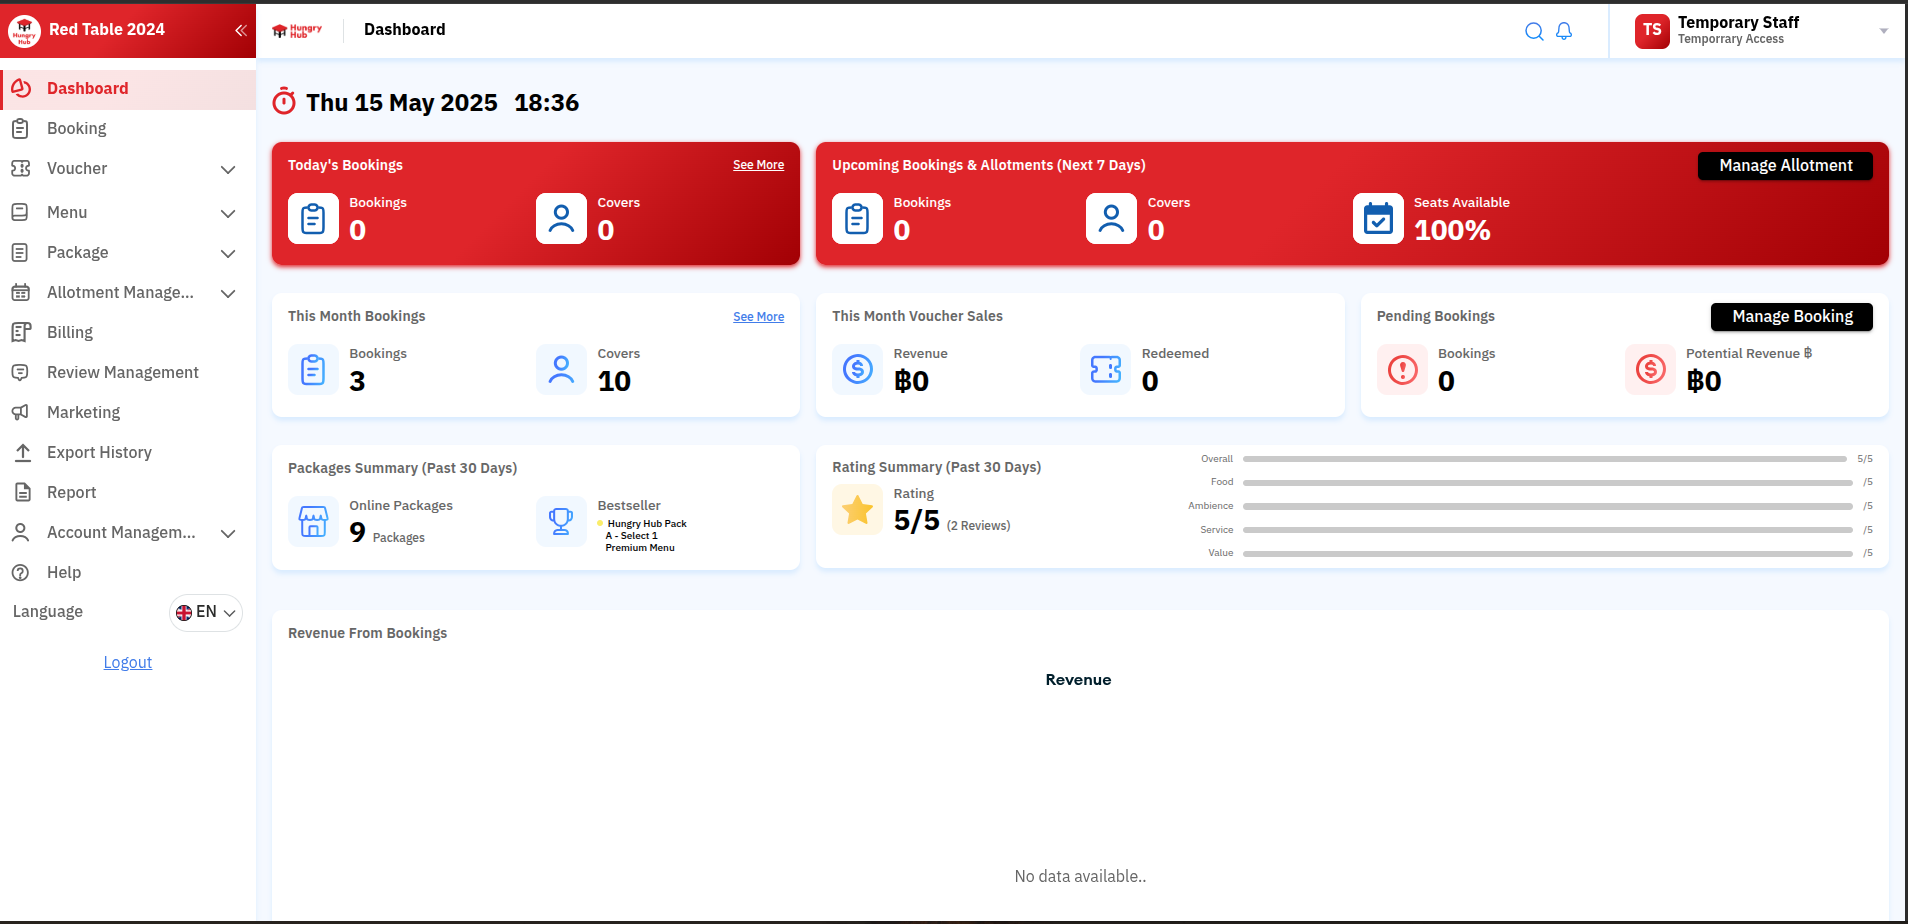Click the Bestseller trophy icon
1908x924 pixels.
pos(561,522)
